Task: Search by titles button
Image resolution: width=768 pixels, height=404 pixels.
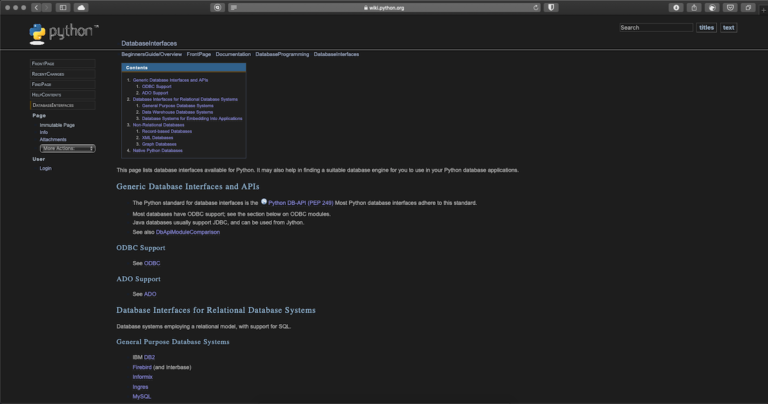Action: 706,27
